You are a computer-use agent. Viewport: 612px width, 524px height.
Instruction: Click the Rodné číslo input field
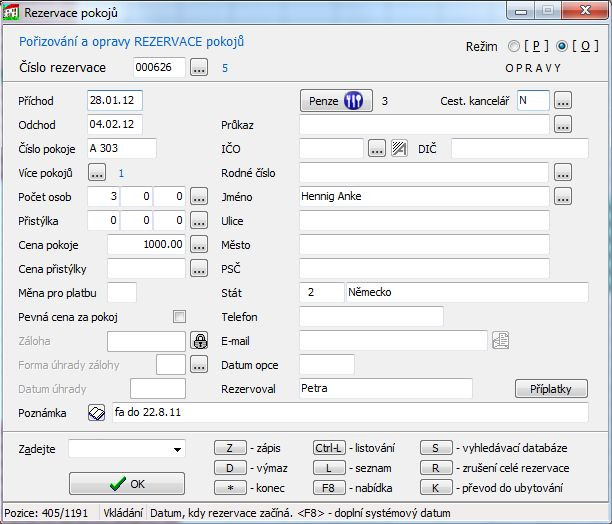pyautogui.click(x=424, y=172)
